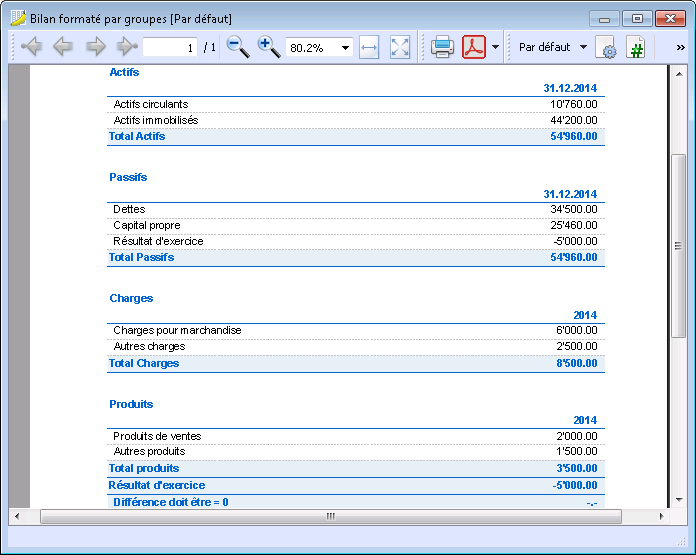Image resolution: width=696 pixels, height=555 pixels.
Task: Click the horizontal scrollbar thumb
Action: click(331, 516)
